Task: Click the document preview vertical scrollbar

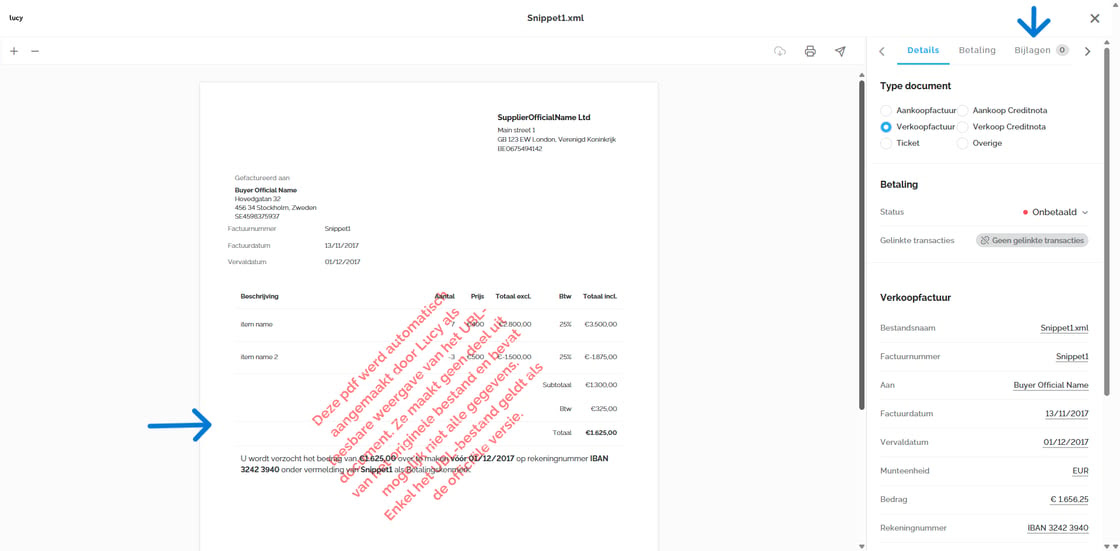Action: 861,244
